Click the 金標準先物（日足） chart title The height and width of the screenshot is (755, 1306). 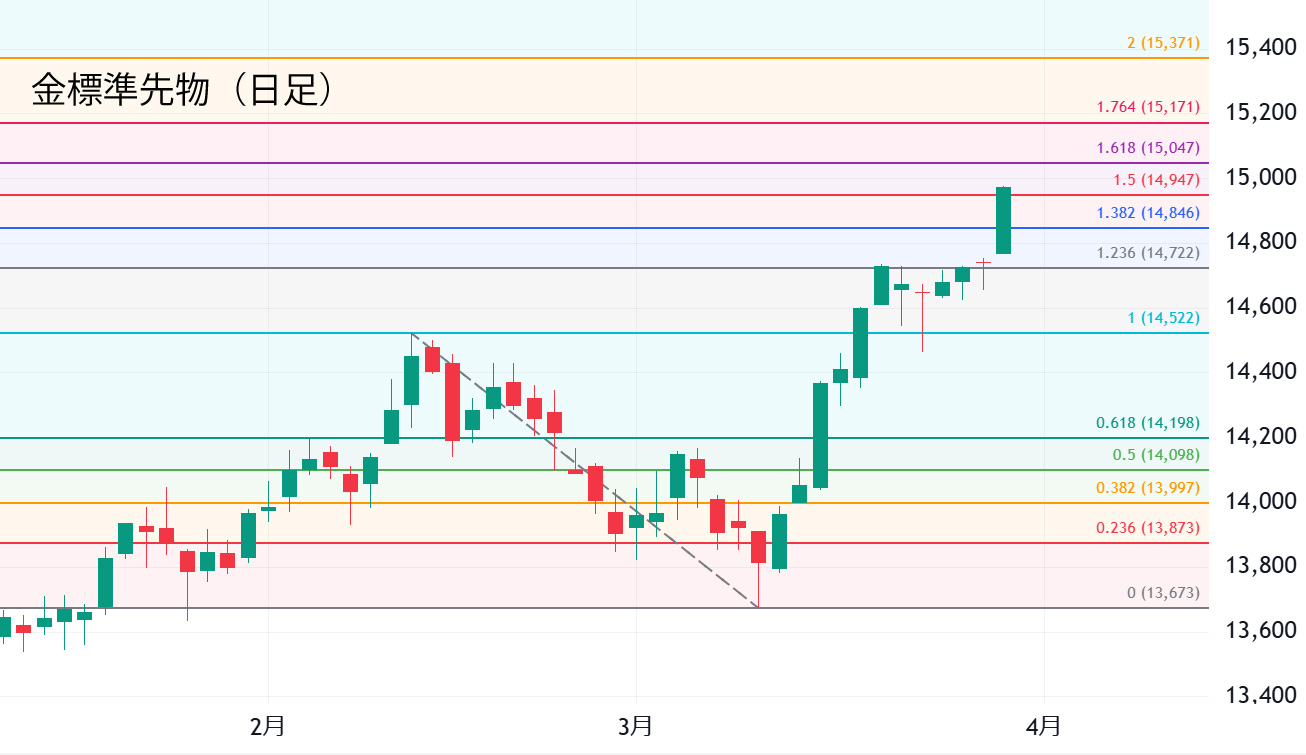click(181, 90)
